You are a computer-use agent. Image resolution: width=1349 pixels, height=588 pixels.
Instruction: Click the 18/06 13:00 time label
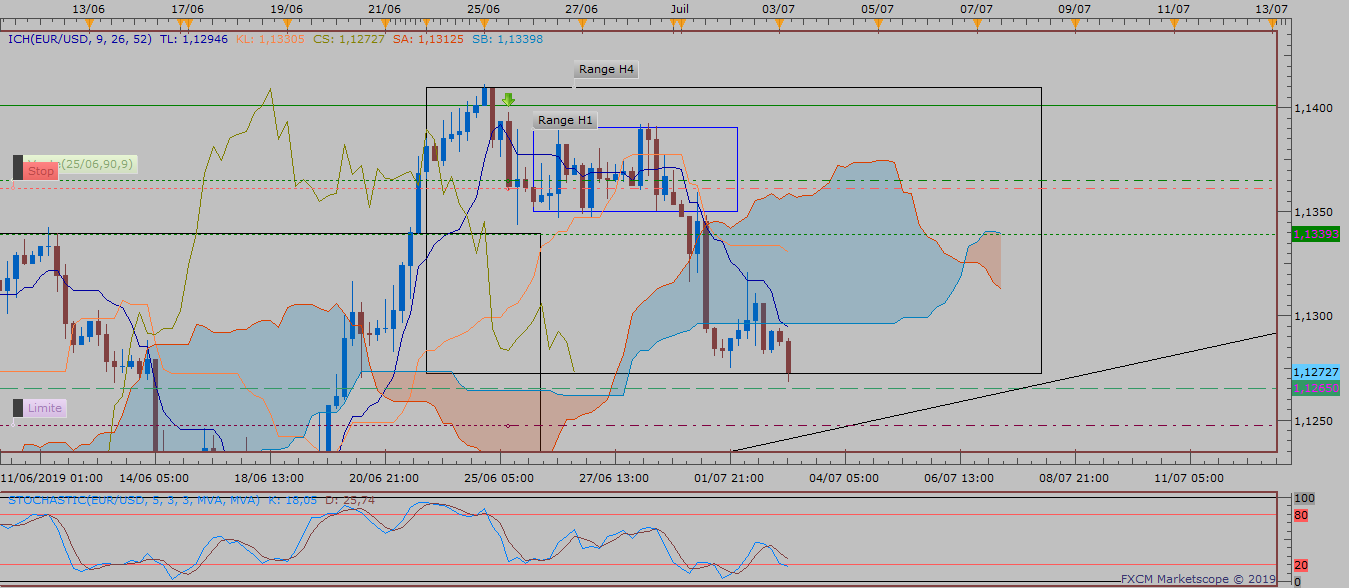(268, 478)
